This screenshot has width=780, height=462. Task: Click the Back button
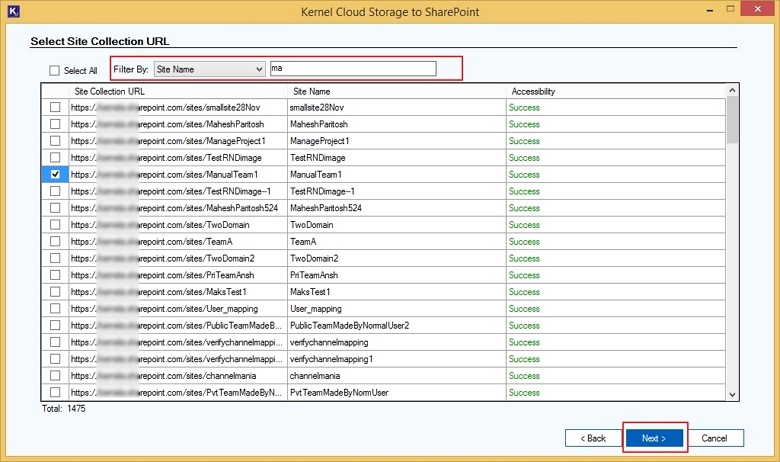click(593, 438)
